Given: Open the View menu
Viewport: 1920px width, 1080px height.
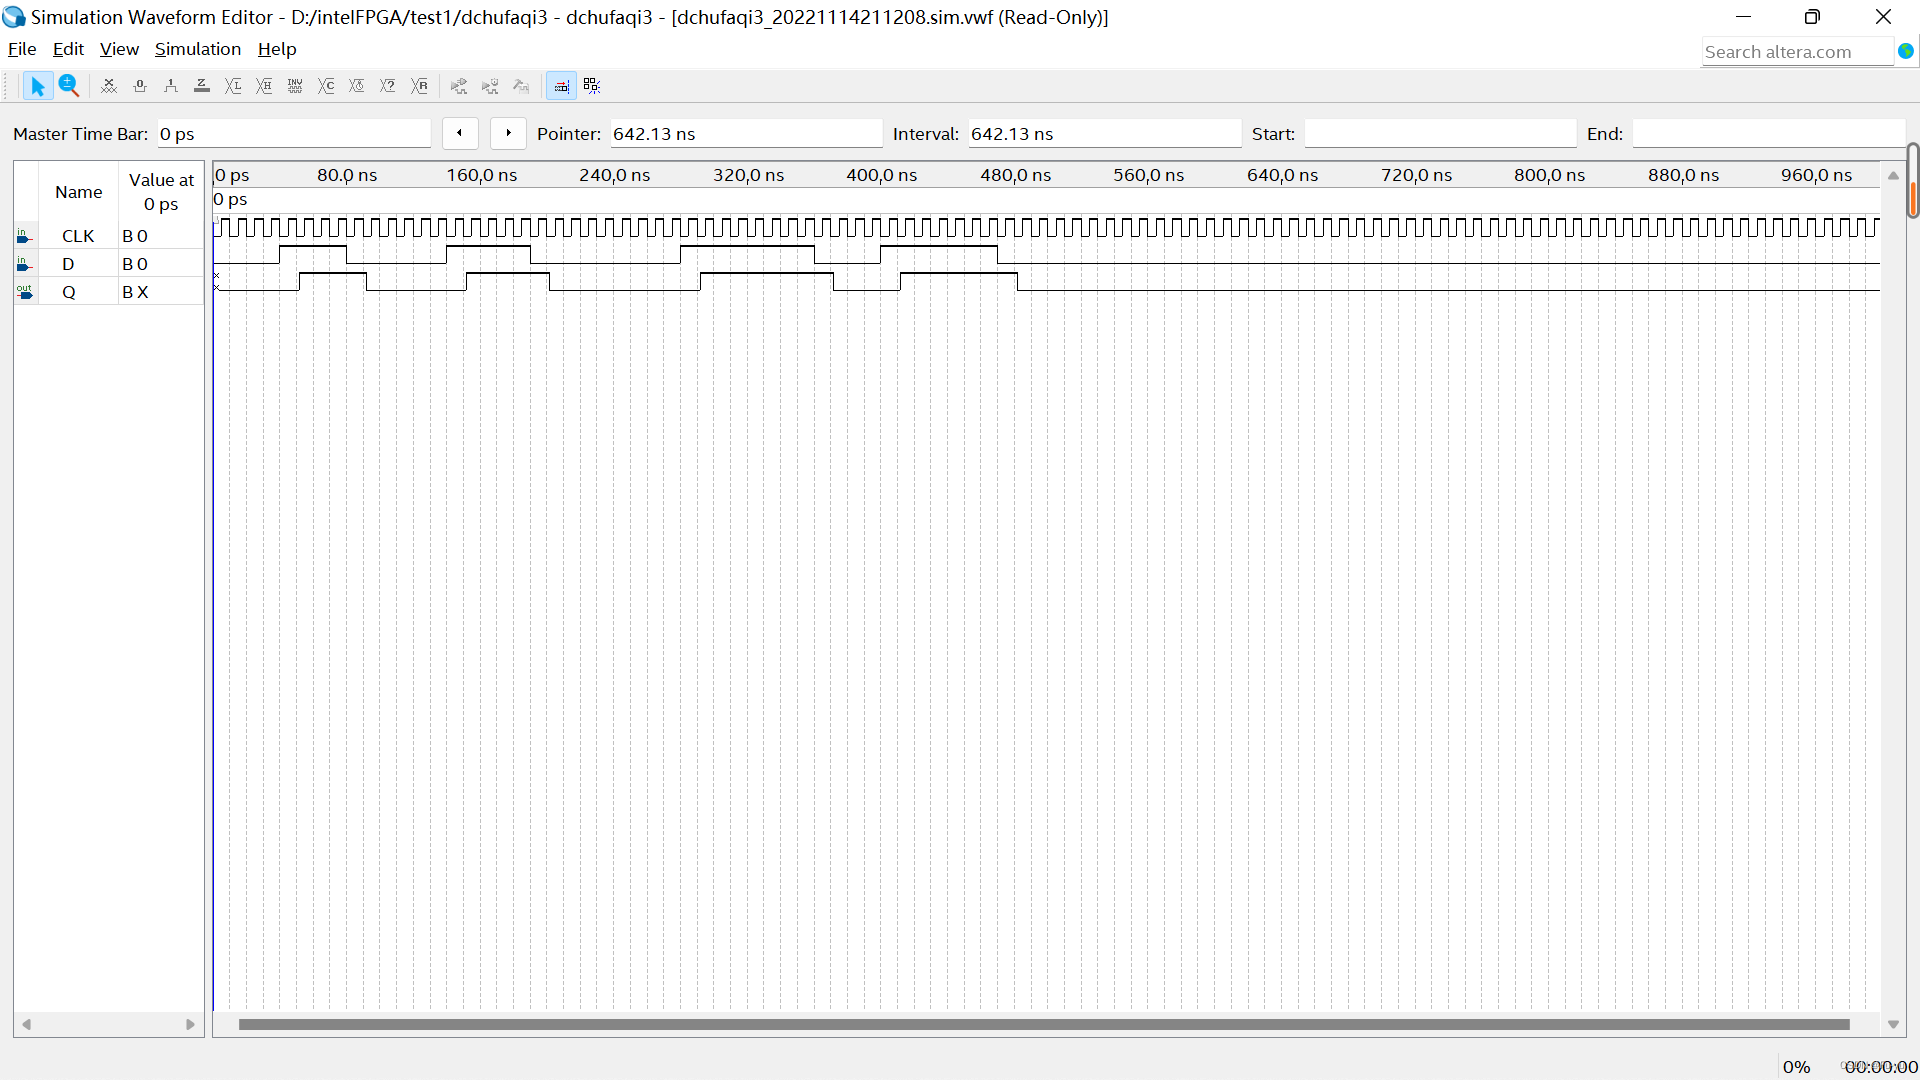Looking at the screenshot, I should pos(119,49).
